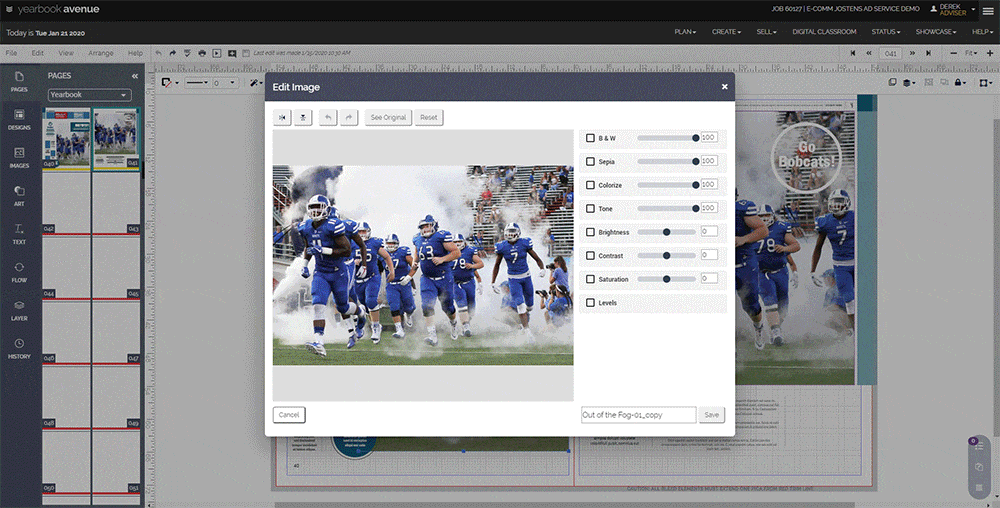
Task: Zoom in with plus icon
Action: click(x=990, y=54)
